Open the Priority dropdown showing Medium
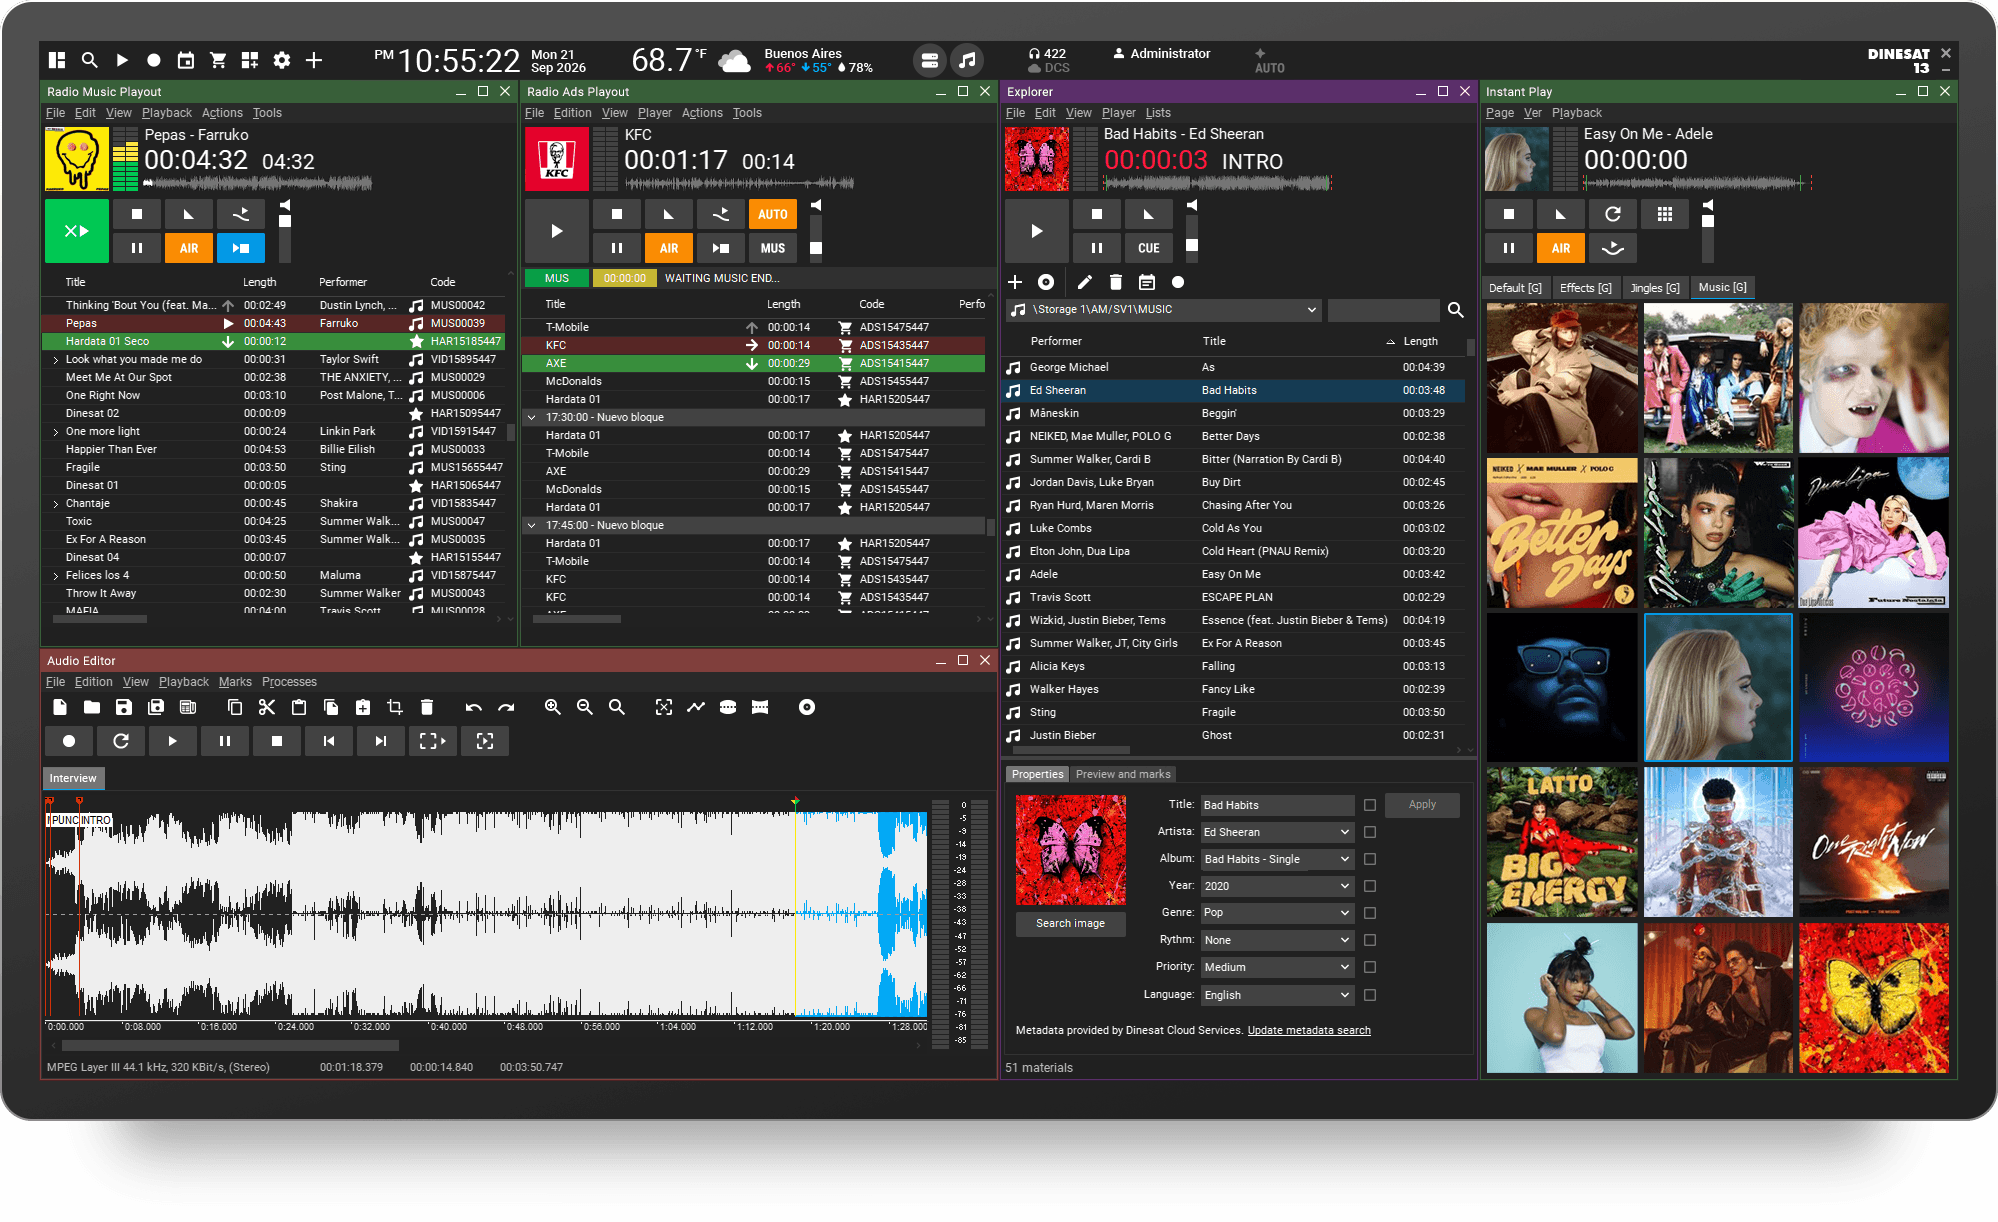Image resolution: width=1998 pixels, height=1222 pixels. coord(1277,967)
